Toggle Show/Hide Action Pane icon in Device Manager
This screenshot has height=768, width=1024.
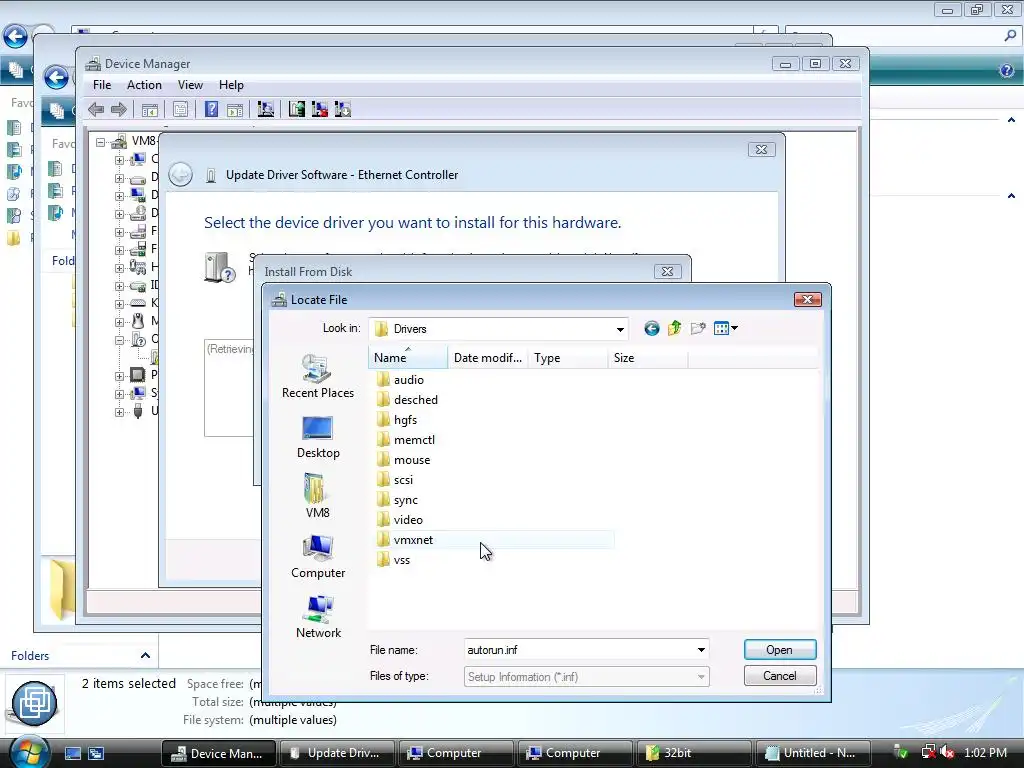coord(234,110)
